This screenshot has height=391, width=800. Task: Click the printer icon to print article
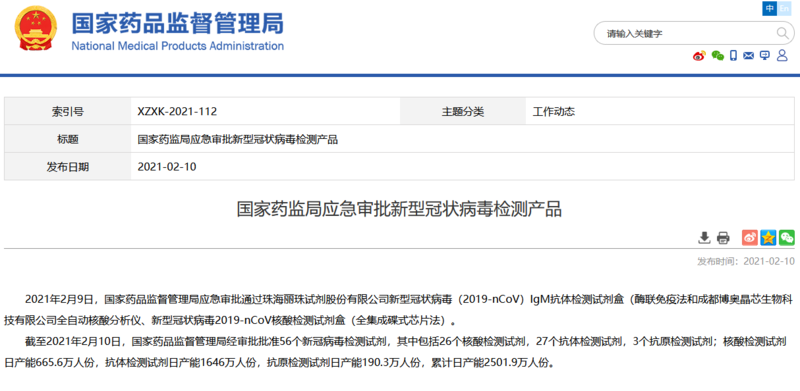click(x=723, y=237)
